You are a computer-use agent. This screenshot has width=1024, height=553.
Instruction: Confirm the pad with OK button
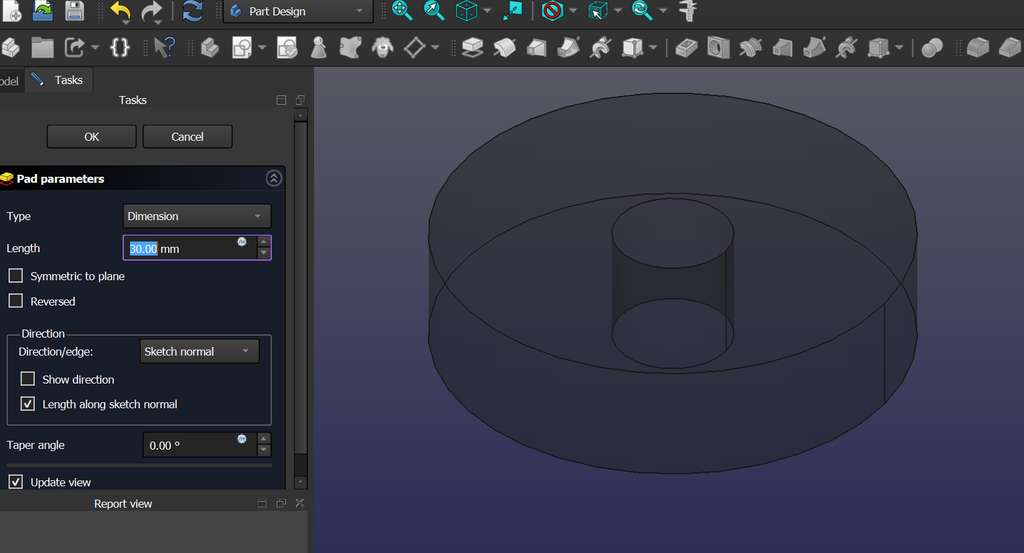click(x=91, y=136)
